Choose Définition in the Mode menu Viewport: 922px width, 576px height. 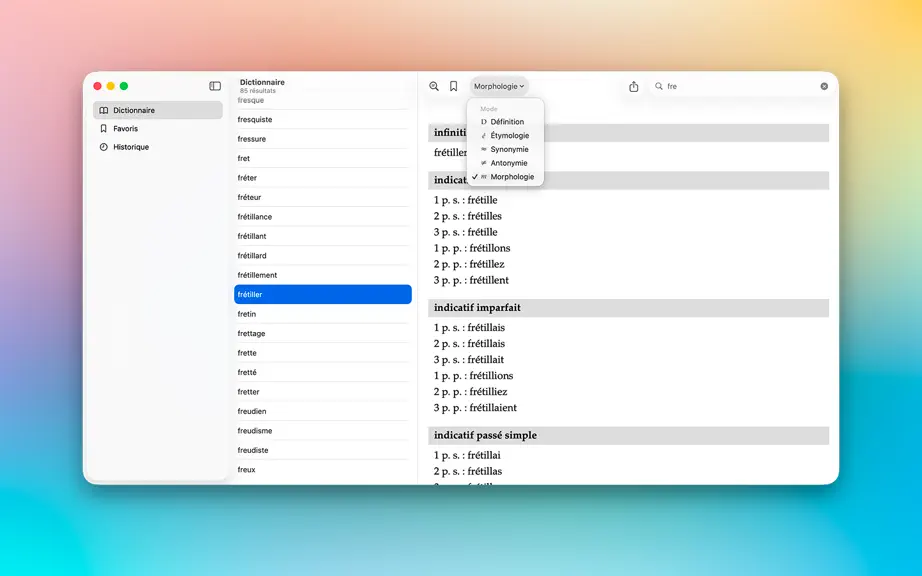pos(505,122)
